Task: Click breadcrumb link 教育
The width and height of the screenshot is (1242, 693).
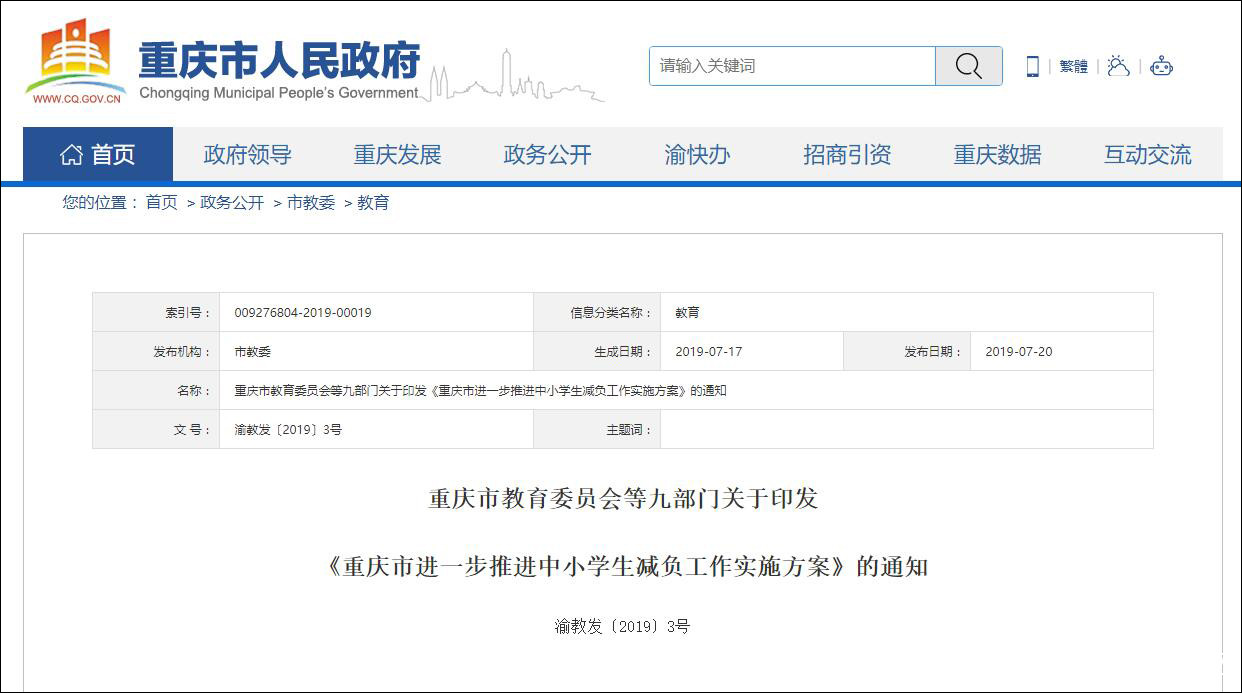Action: pos(373,203)
